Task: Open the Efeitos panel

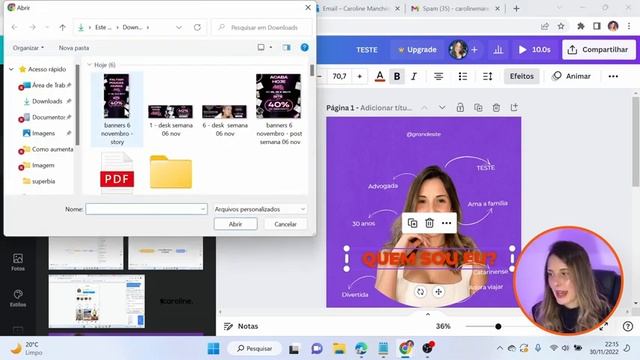Action: [521, 76]
